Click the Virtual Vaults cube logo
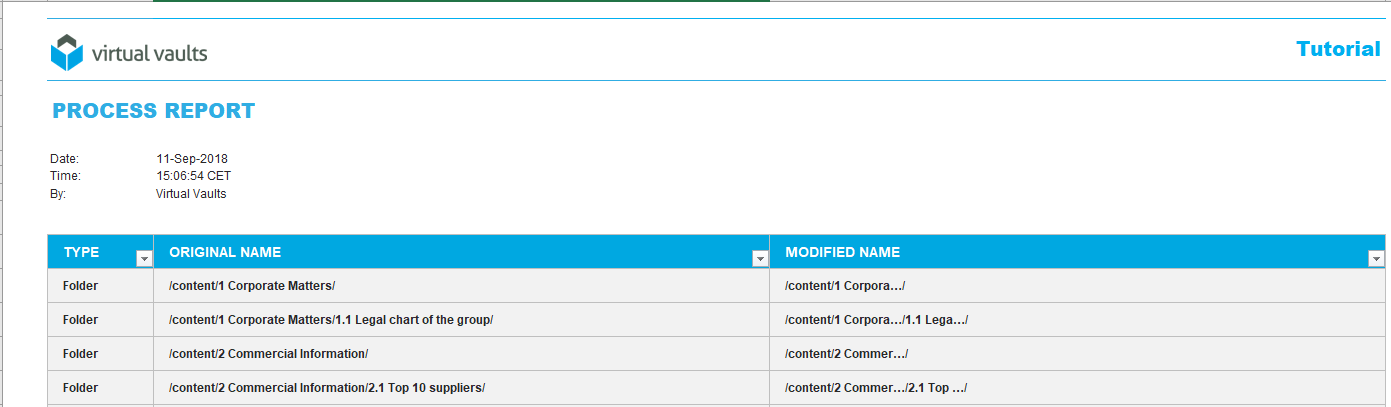This screenshot has height=407, width=1391. click(66, 53)
